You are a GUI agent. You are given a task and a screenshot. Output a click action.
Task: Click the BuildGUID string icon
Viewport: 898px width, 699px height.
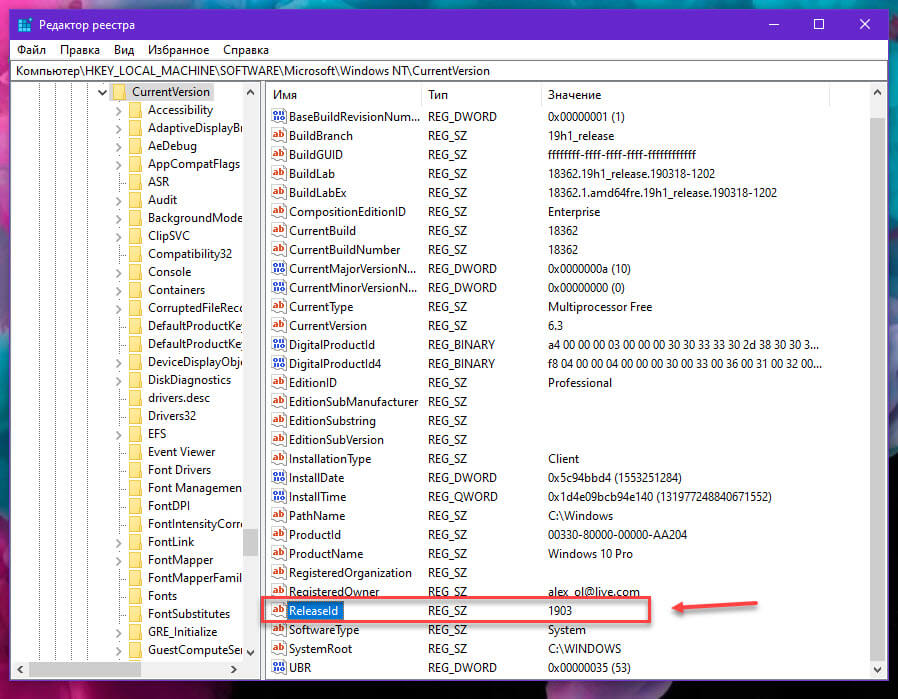pos(278,154)
